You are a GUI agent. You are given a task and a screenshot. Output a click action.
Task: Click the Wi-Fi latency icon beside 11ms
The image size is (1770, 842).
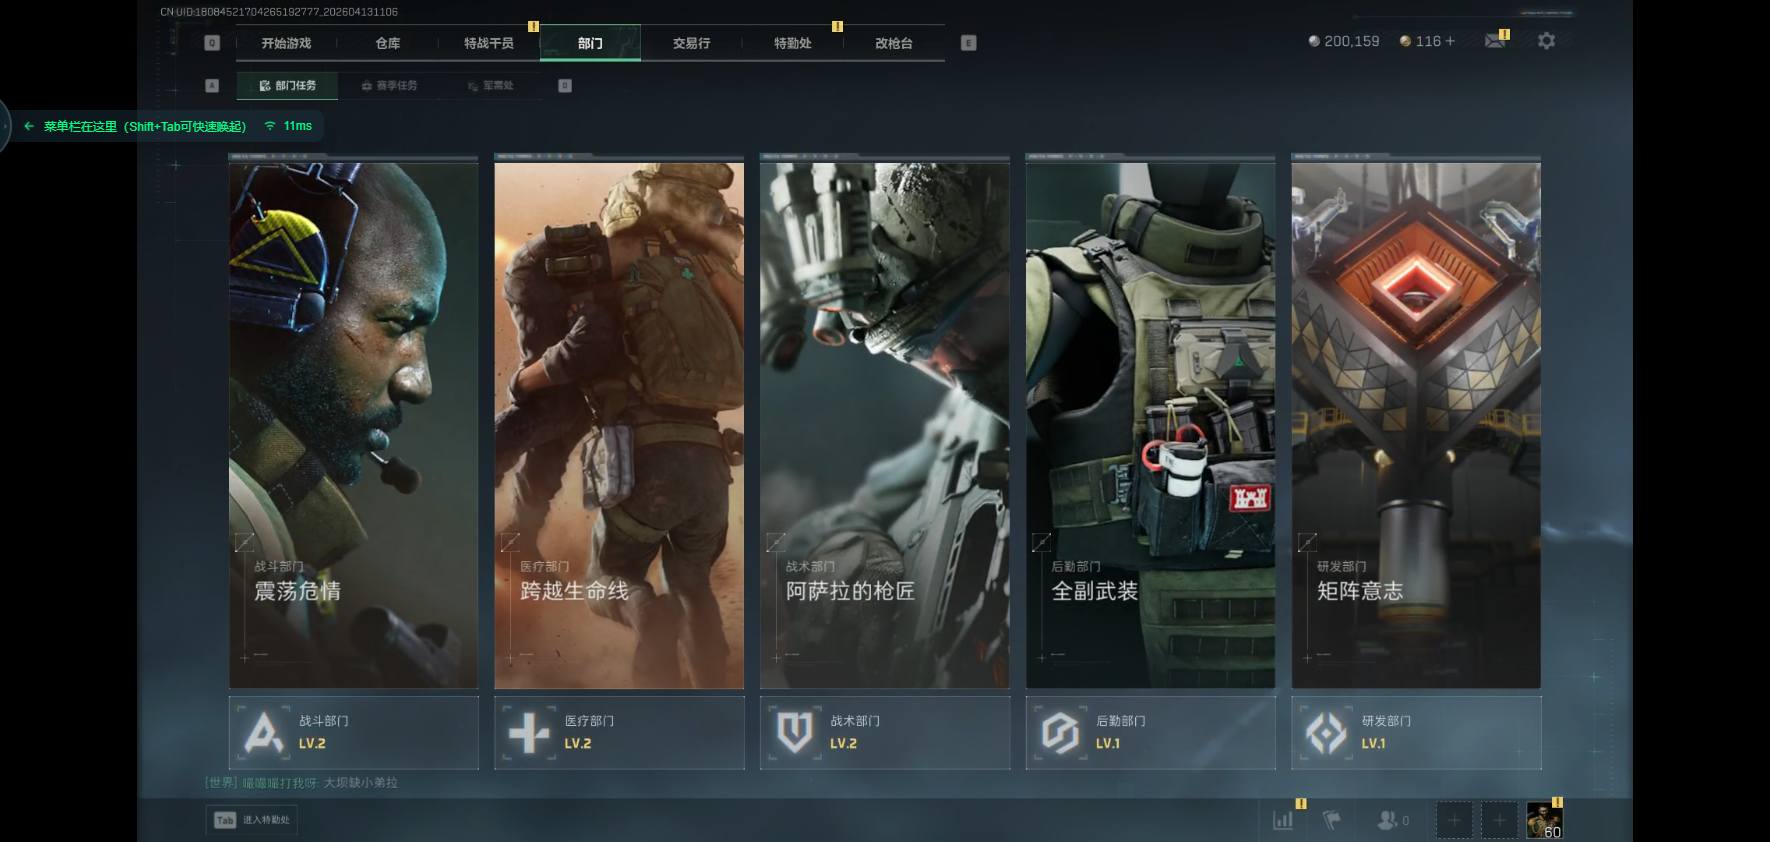point(270,126)
